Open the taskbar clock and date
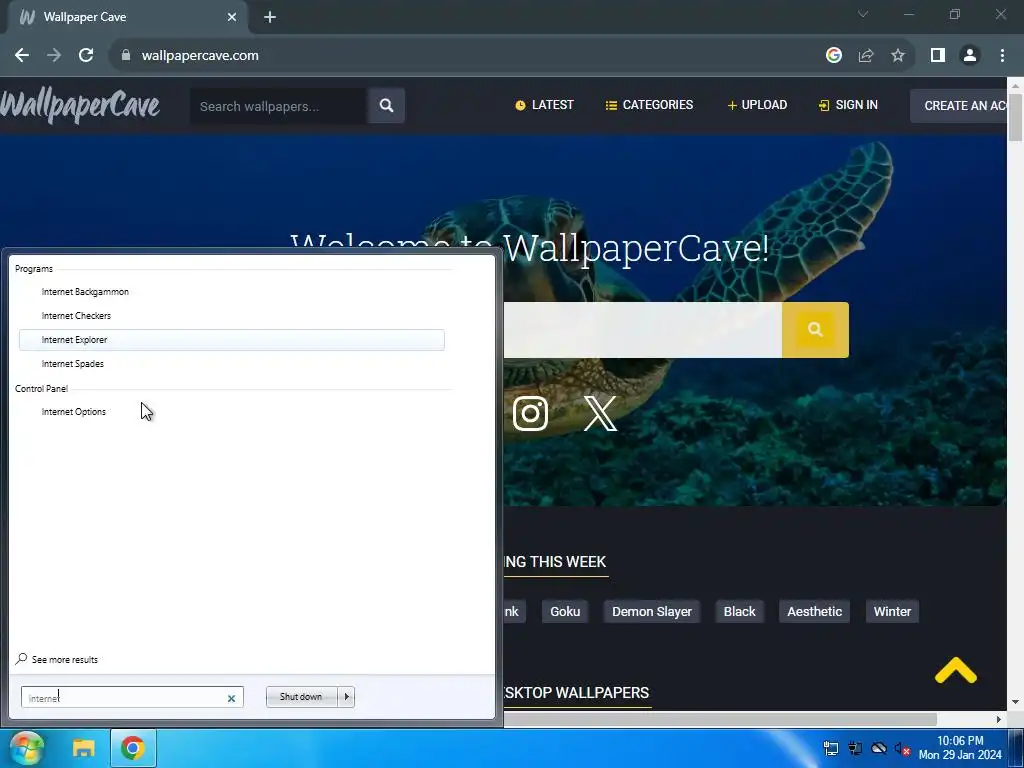 [960, 748]
